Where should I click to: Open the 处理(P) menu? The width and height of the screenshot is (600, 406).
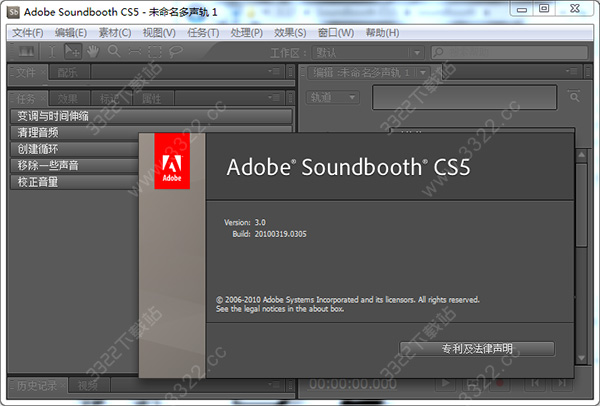(246, 33)
